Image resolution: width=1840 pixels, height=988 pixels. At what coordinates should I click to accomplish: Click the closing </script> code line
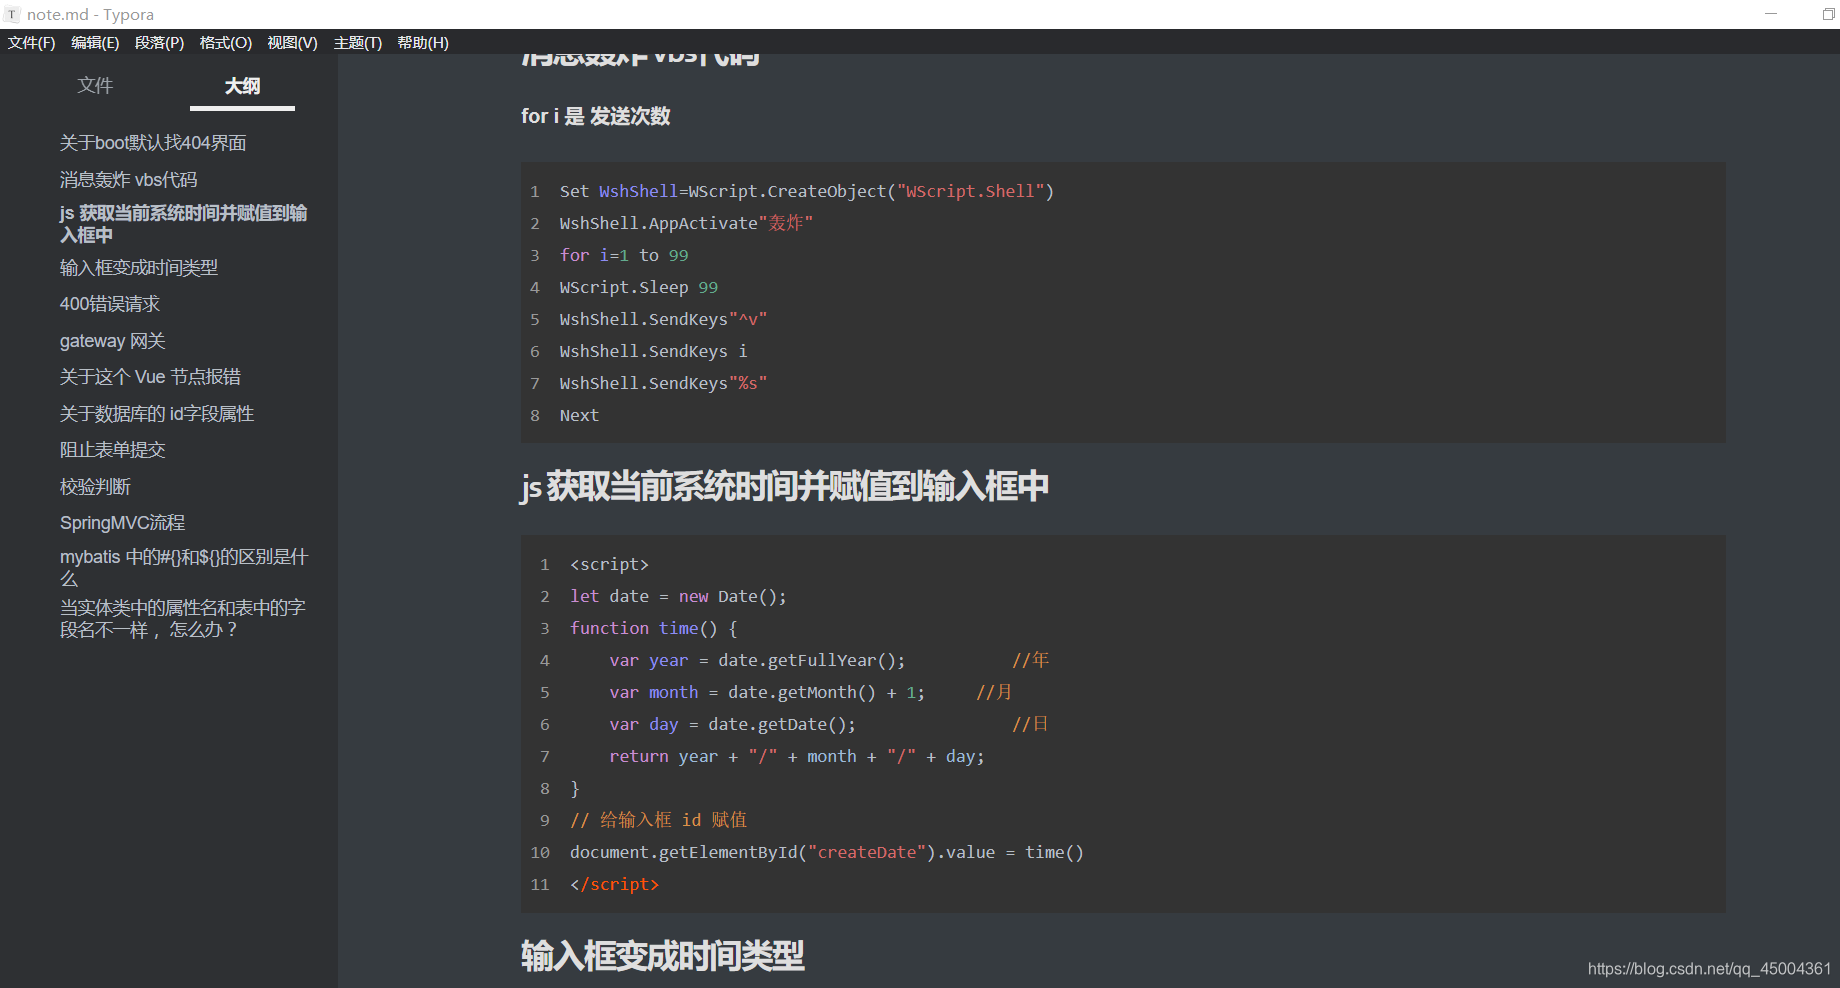pyautogui.click(x=614, y=884)
